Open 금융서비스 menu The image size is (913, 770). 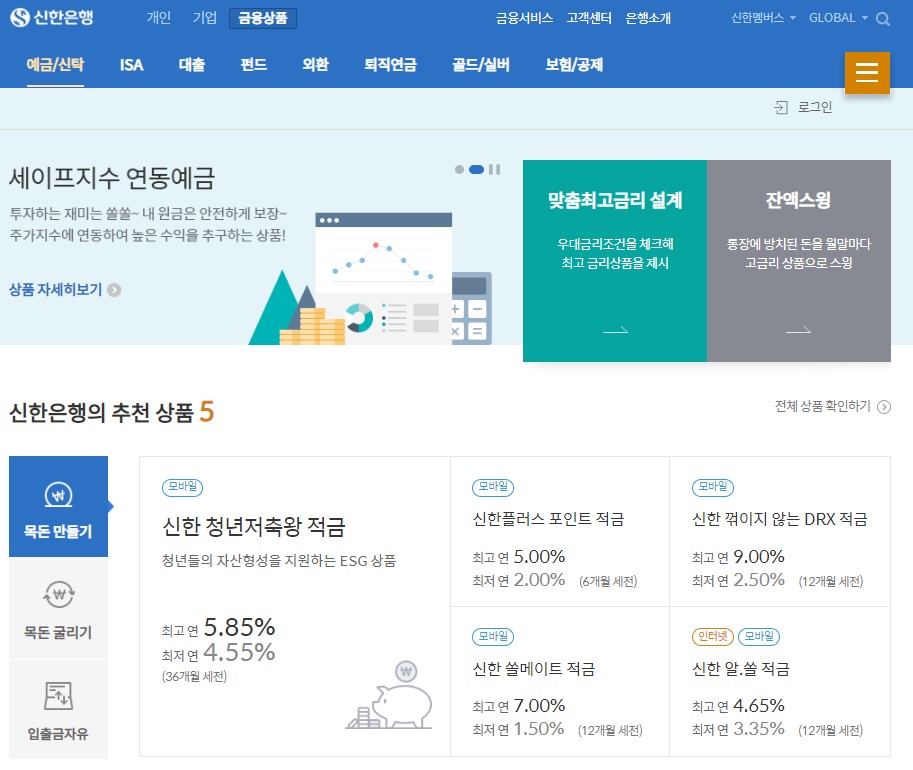coord(524,18)
